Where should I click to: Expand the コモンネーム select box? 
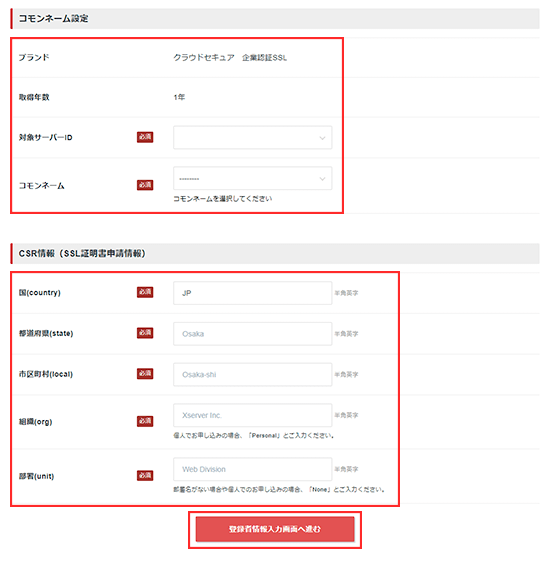coord(253,178)
